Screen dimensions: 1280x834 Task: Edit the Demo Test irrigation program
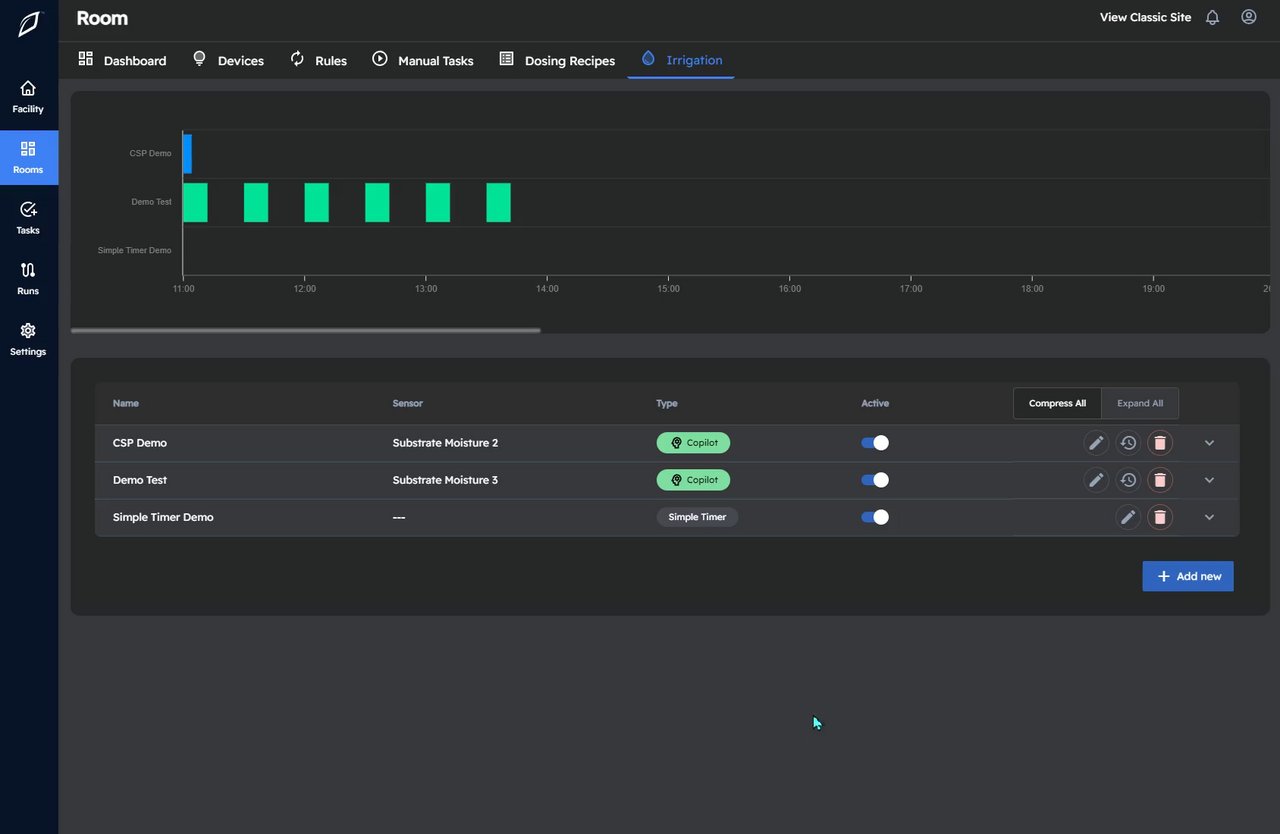pyautogui.click(x=1096, y=480)
